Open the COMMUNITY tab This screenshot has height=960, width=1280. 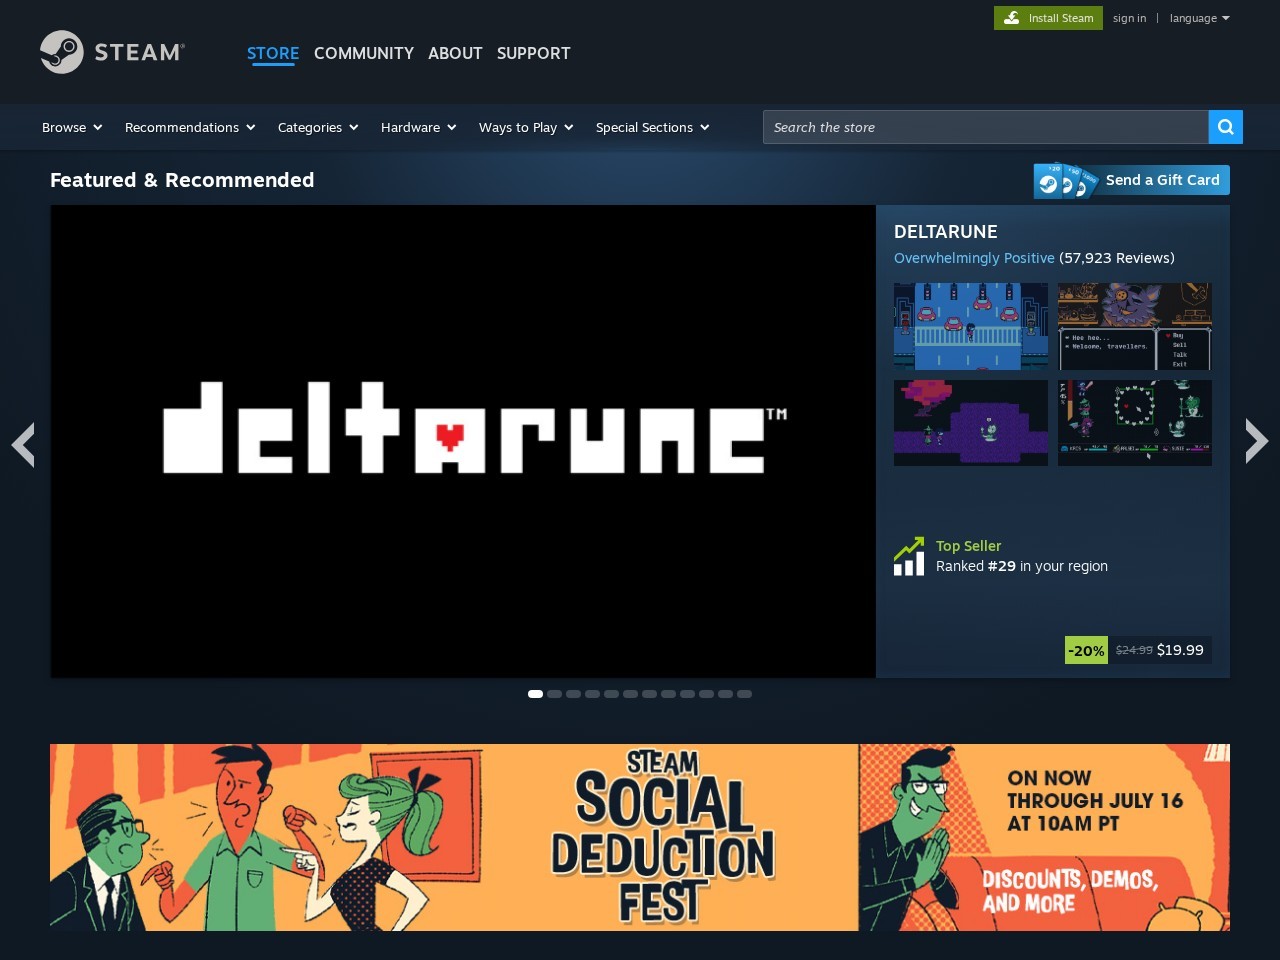point(364,53)
